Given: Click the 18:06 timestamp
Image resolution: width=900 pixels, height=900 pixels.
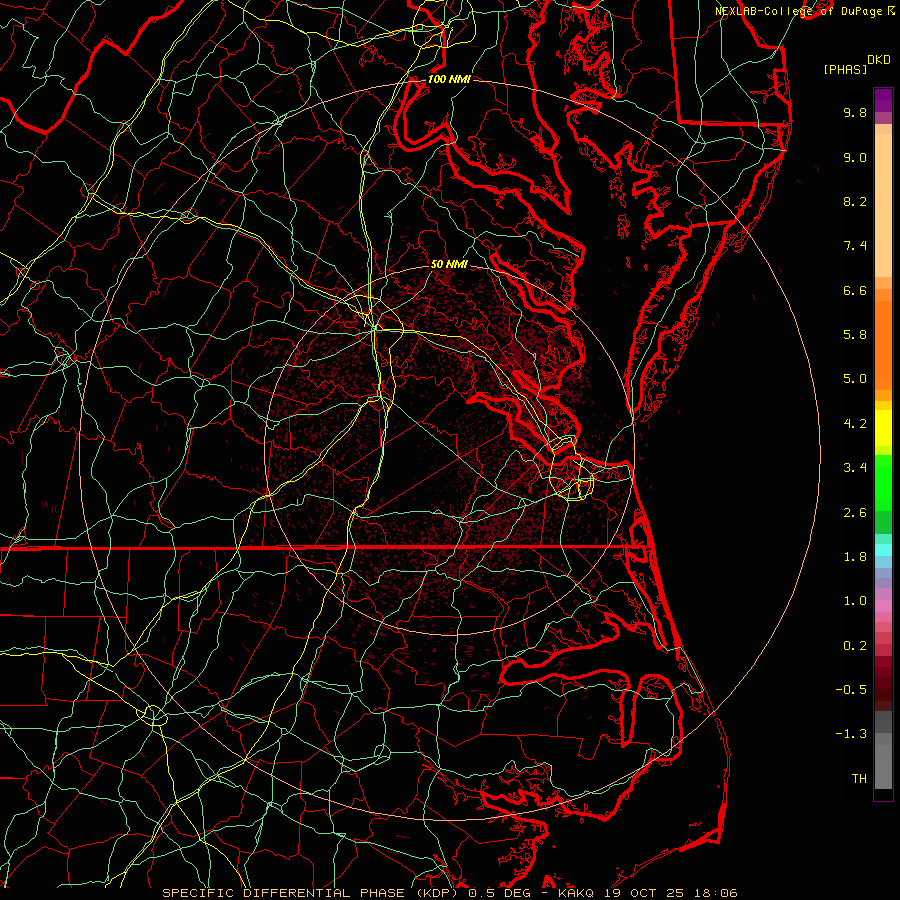Looking at the screenshot, I should [718, 893].
